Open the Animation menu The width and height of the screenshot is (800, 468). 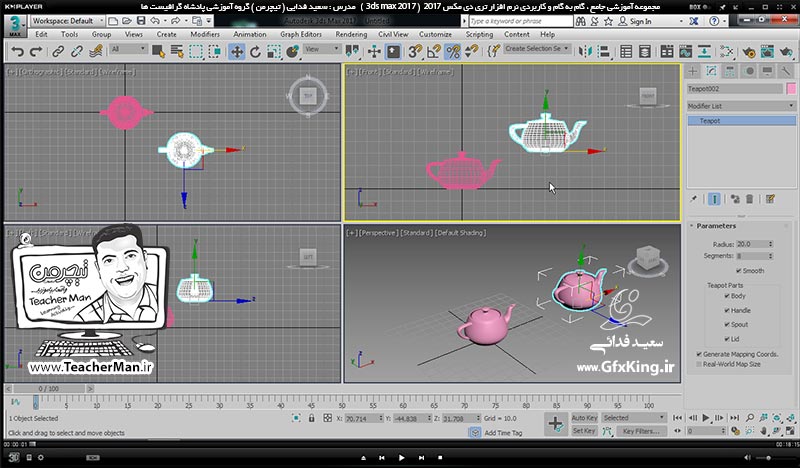249,34
